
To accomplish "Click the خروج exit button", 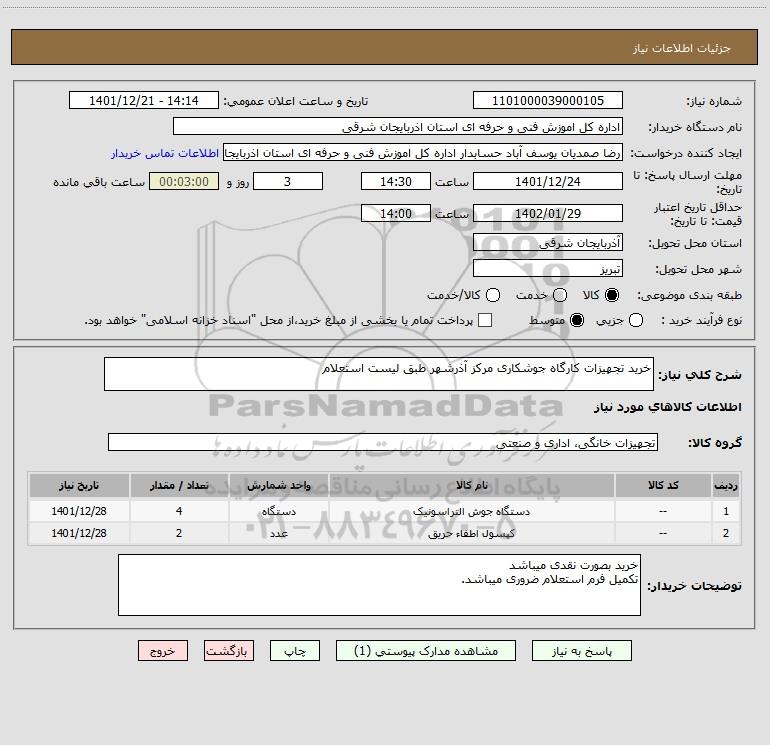I will 163,651.
